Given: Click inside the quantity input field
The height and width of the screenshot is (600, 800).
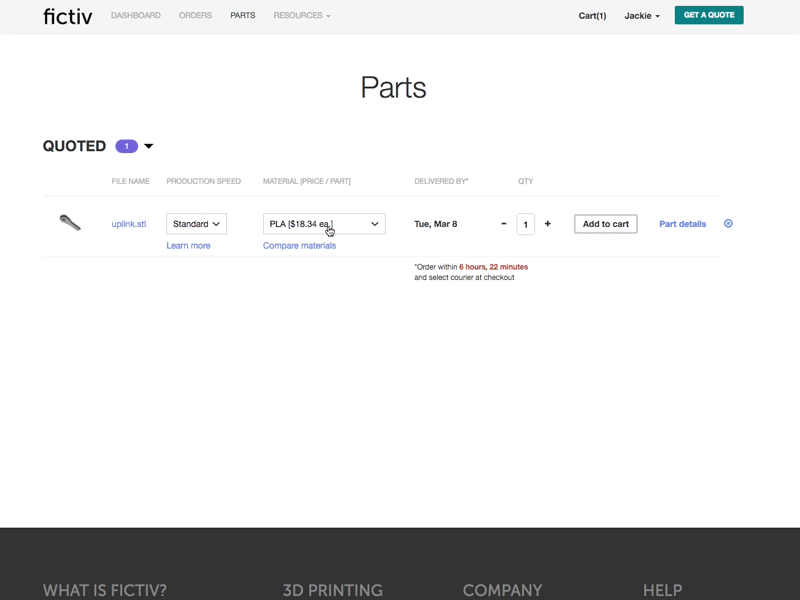Looking at the screenshot, I should tap(527, 224).
